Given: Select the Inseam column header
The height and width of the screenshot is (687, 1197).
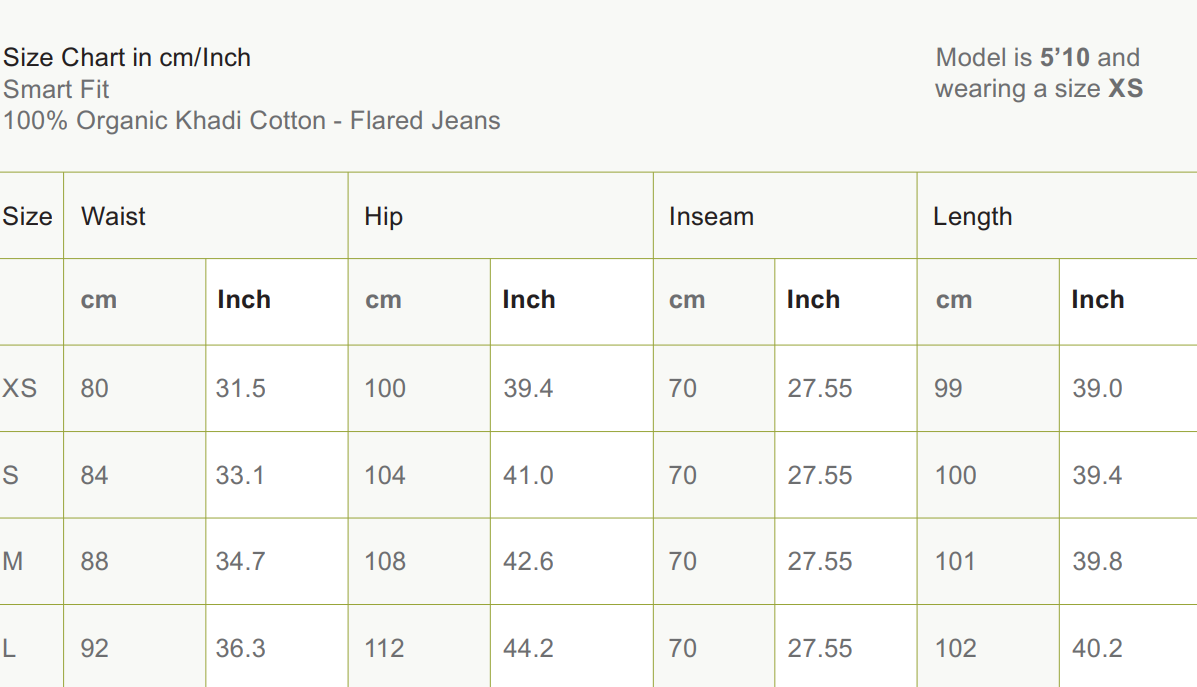Looking at the screenshot, I should pos(711,217).
